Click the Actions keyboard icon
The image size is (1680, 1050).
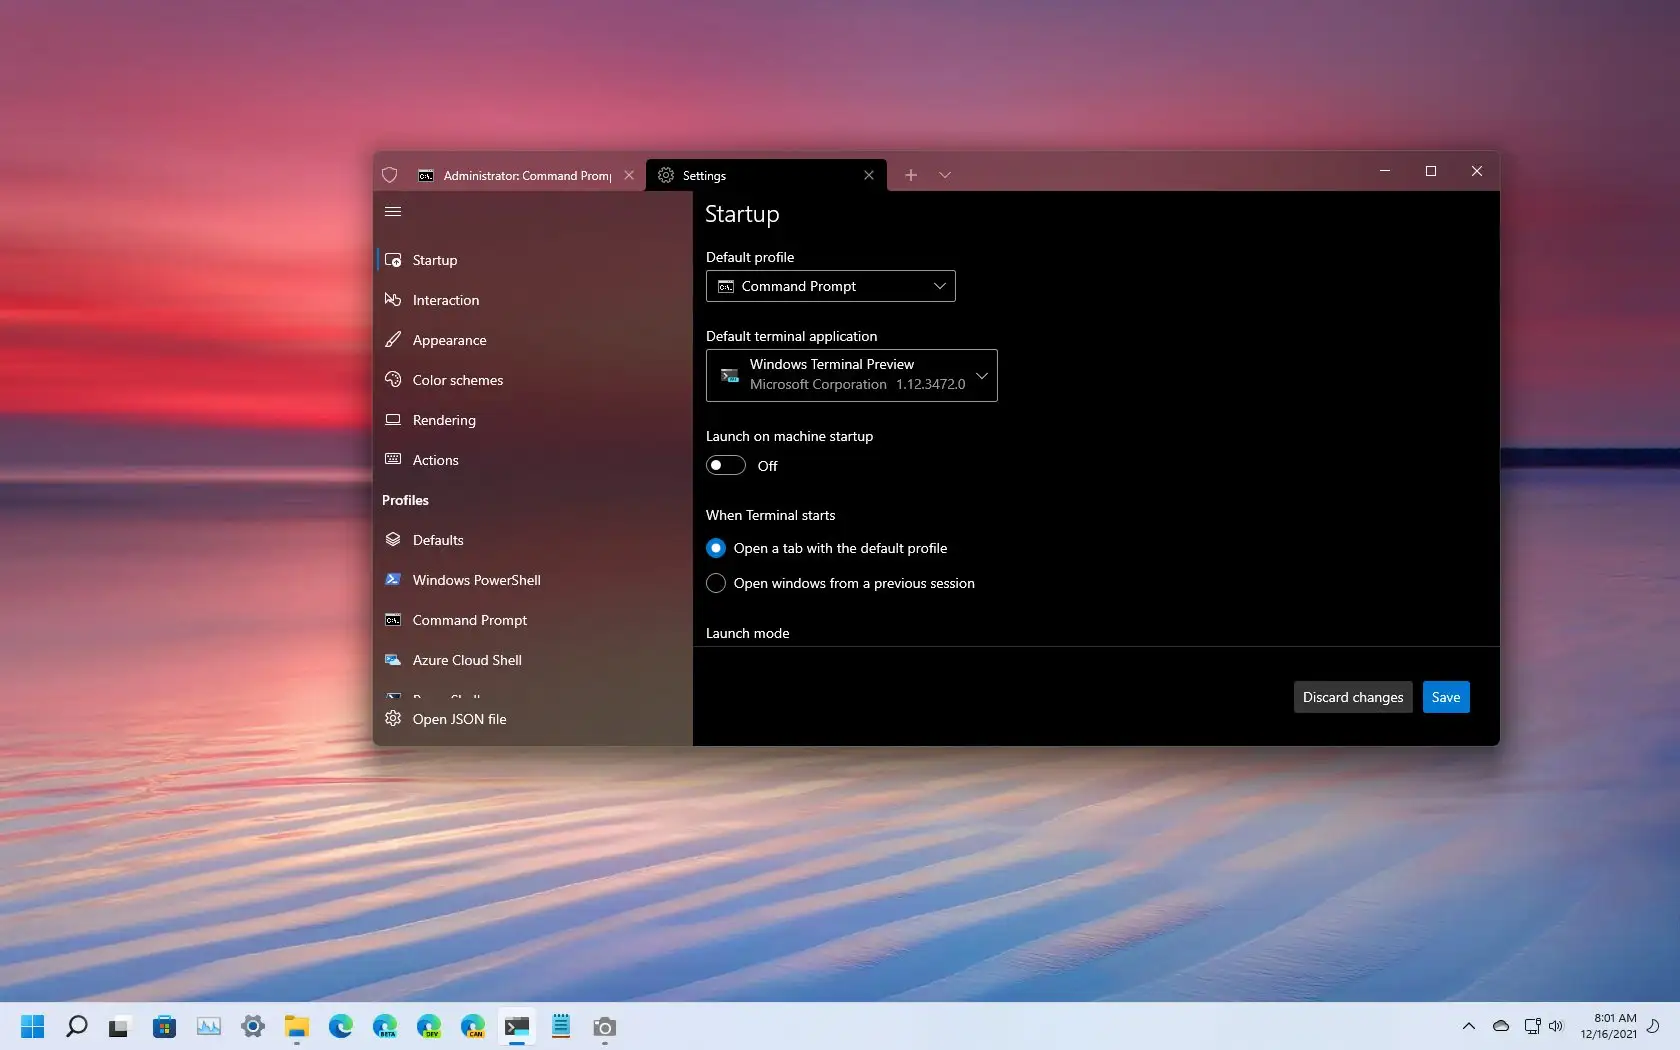(393, 460)
